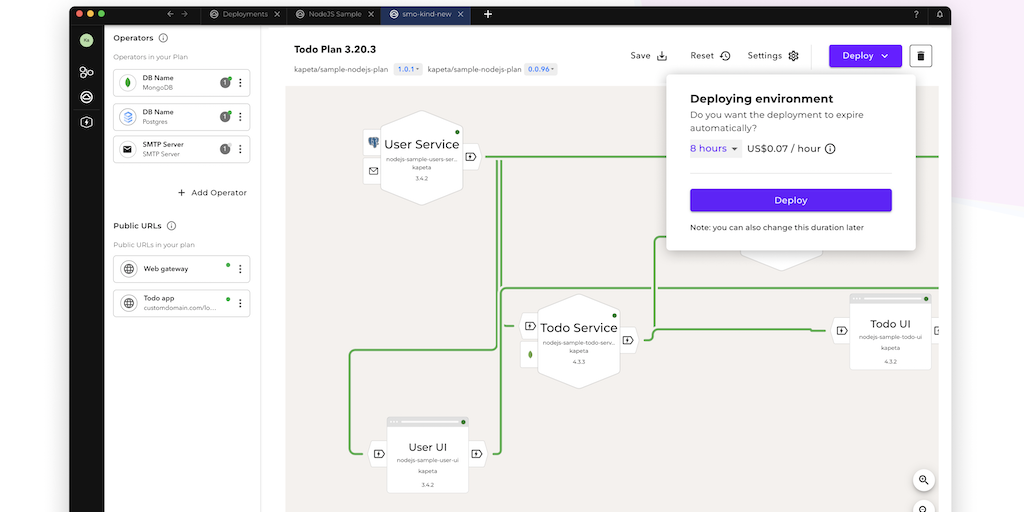Click the zoom in magnifier icon
The height and width of the screenshot is (512, 1024).
tap(923, 480)
